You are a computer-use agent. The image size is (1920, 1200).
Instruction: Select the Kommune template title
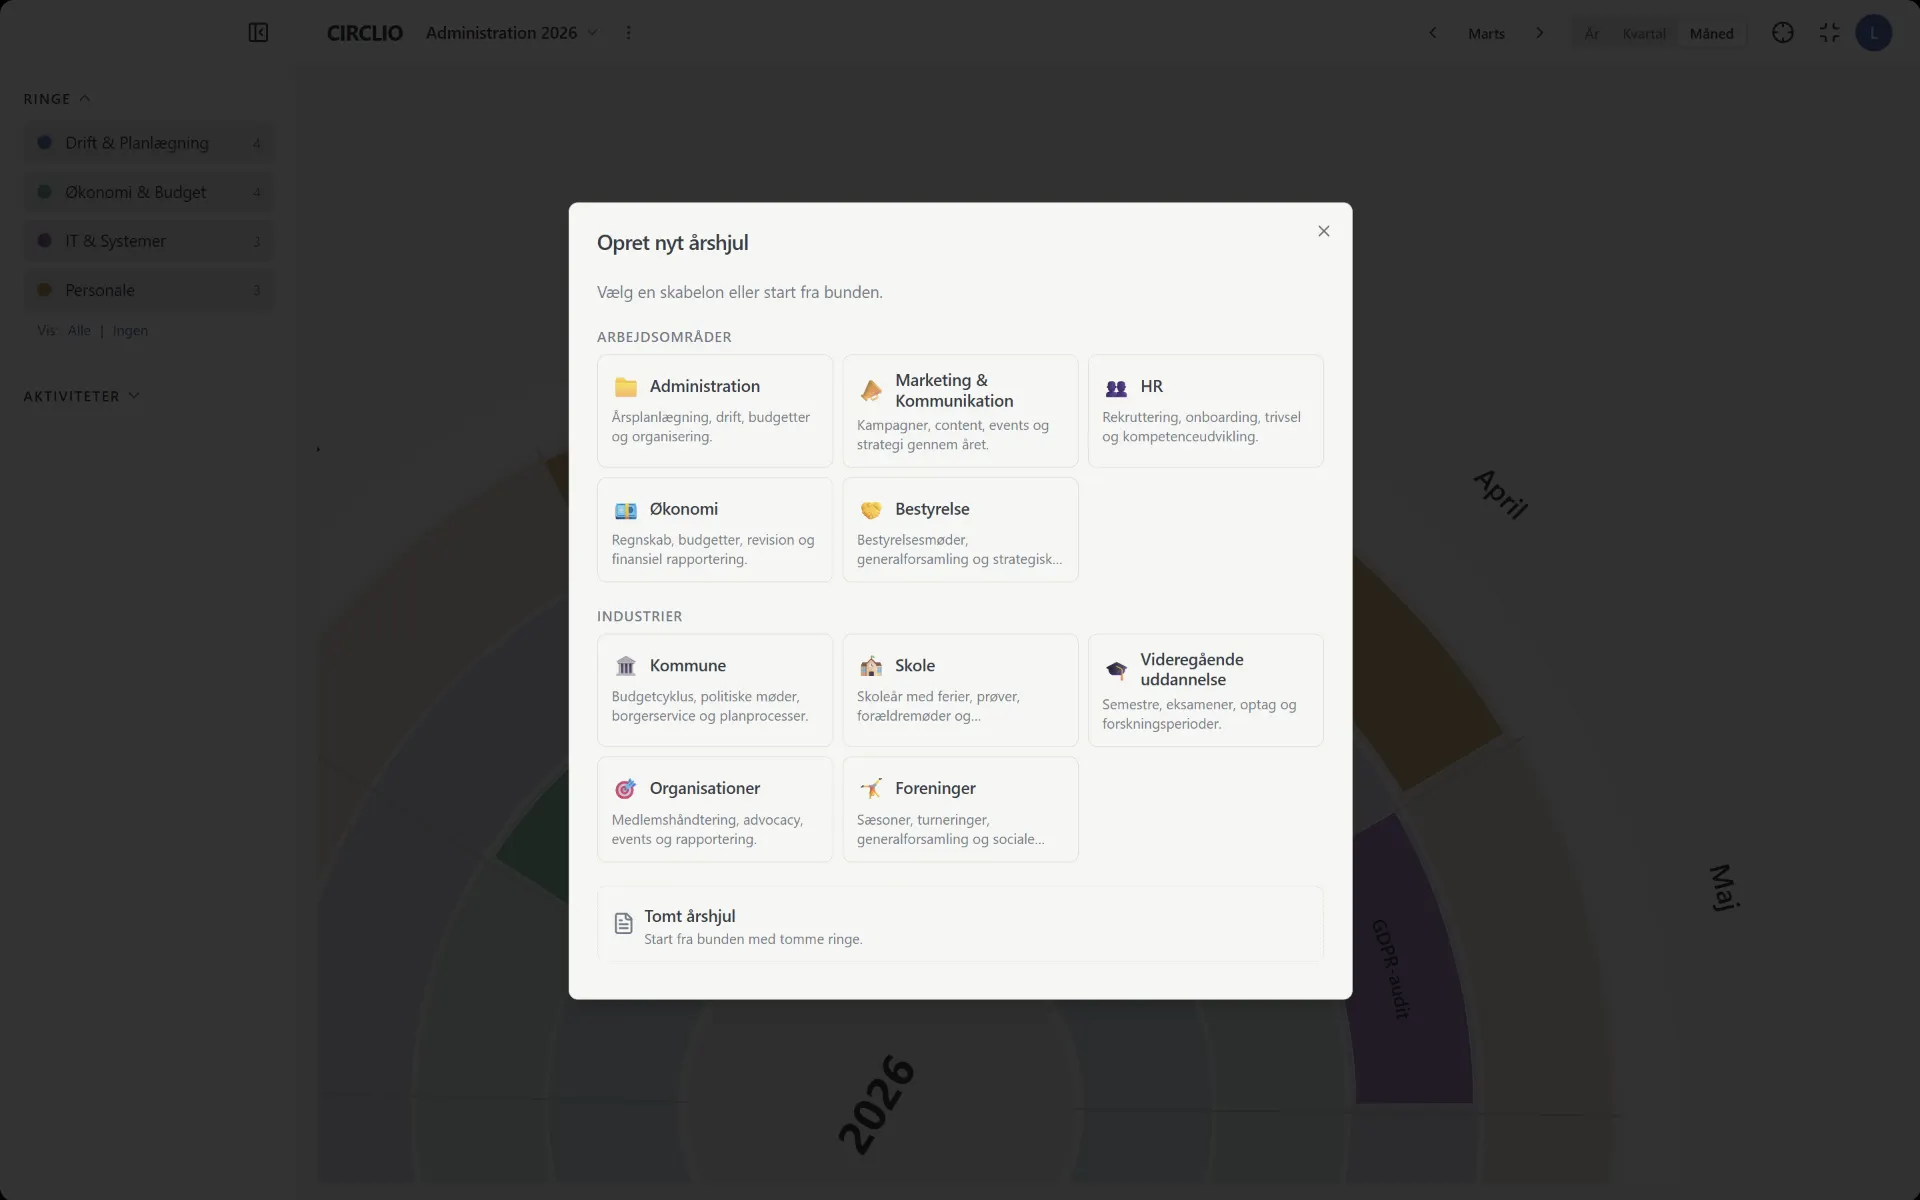(x=688, y=665)
